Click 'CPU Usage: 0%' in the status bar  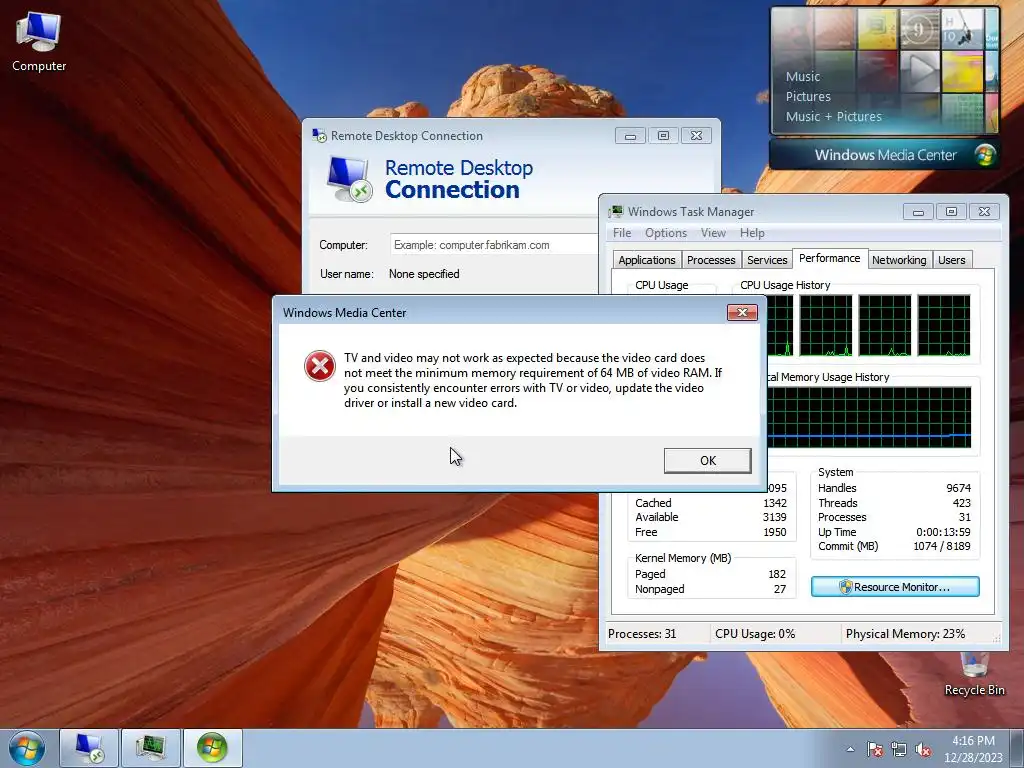[x=755, y=633]
